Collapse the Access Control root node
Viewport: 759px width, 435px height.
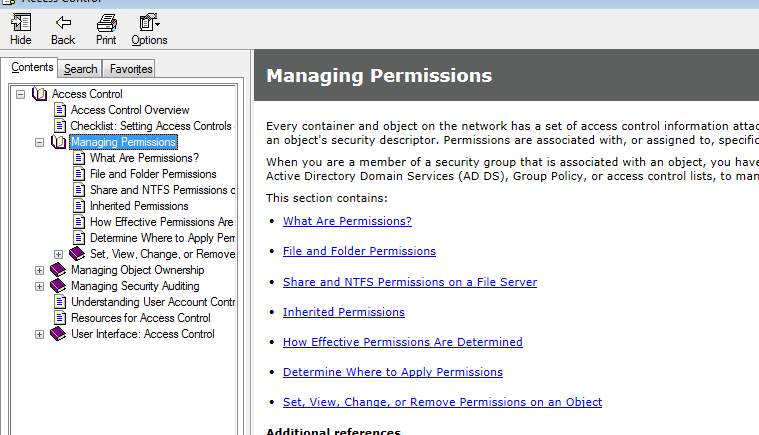tap(20, 94)
